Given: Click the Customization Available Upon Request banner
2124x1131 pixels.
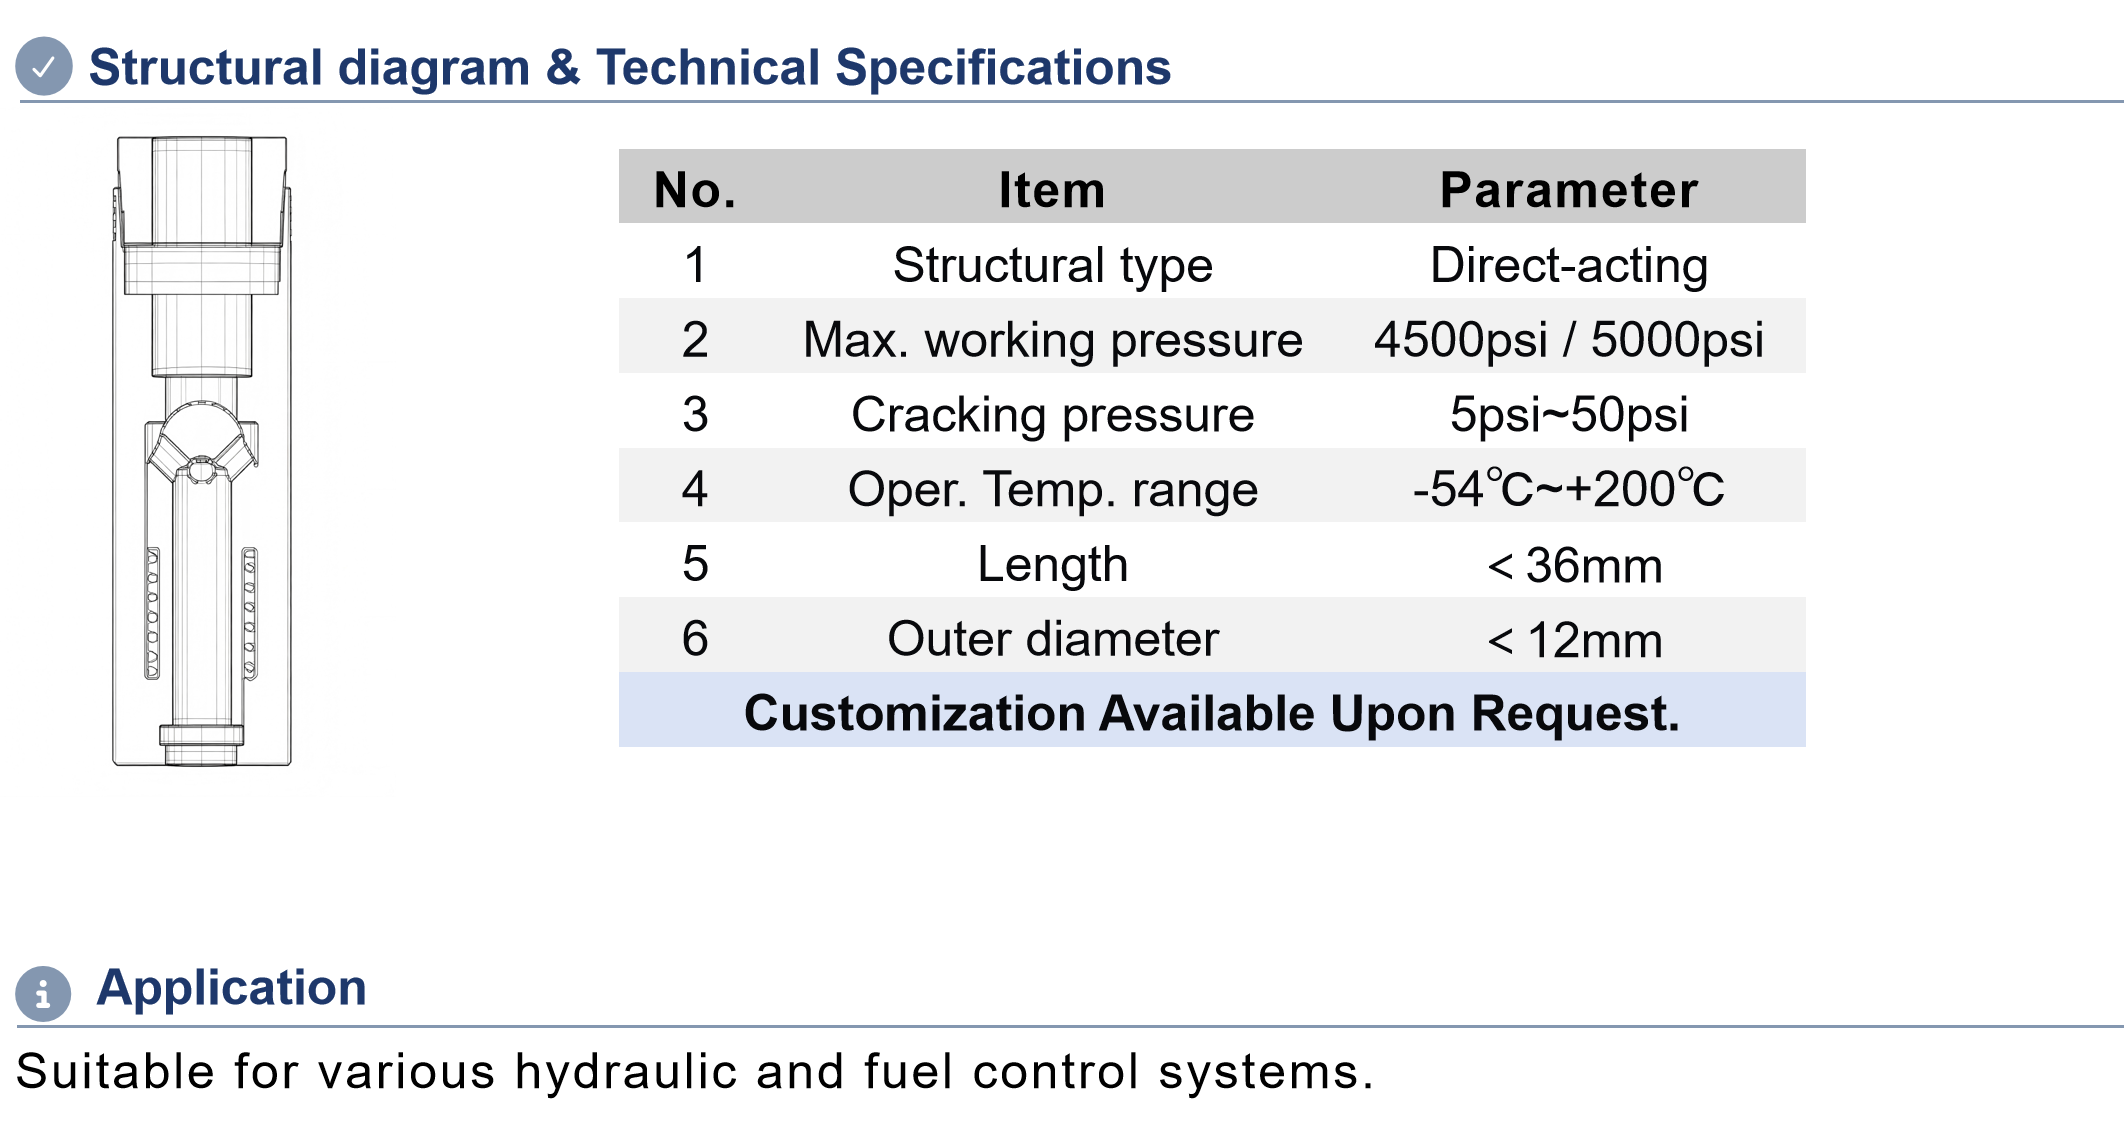Looking at the screenshot, I should tap(1212, 710).
